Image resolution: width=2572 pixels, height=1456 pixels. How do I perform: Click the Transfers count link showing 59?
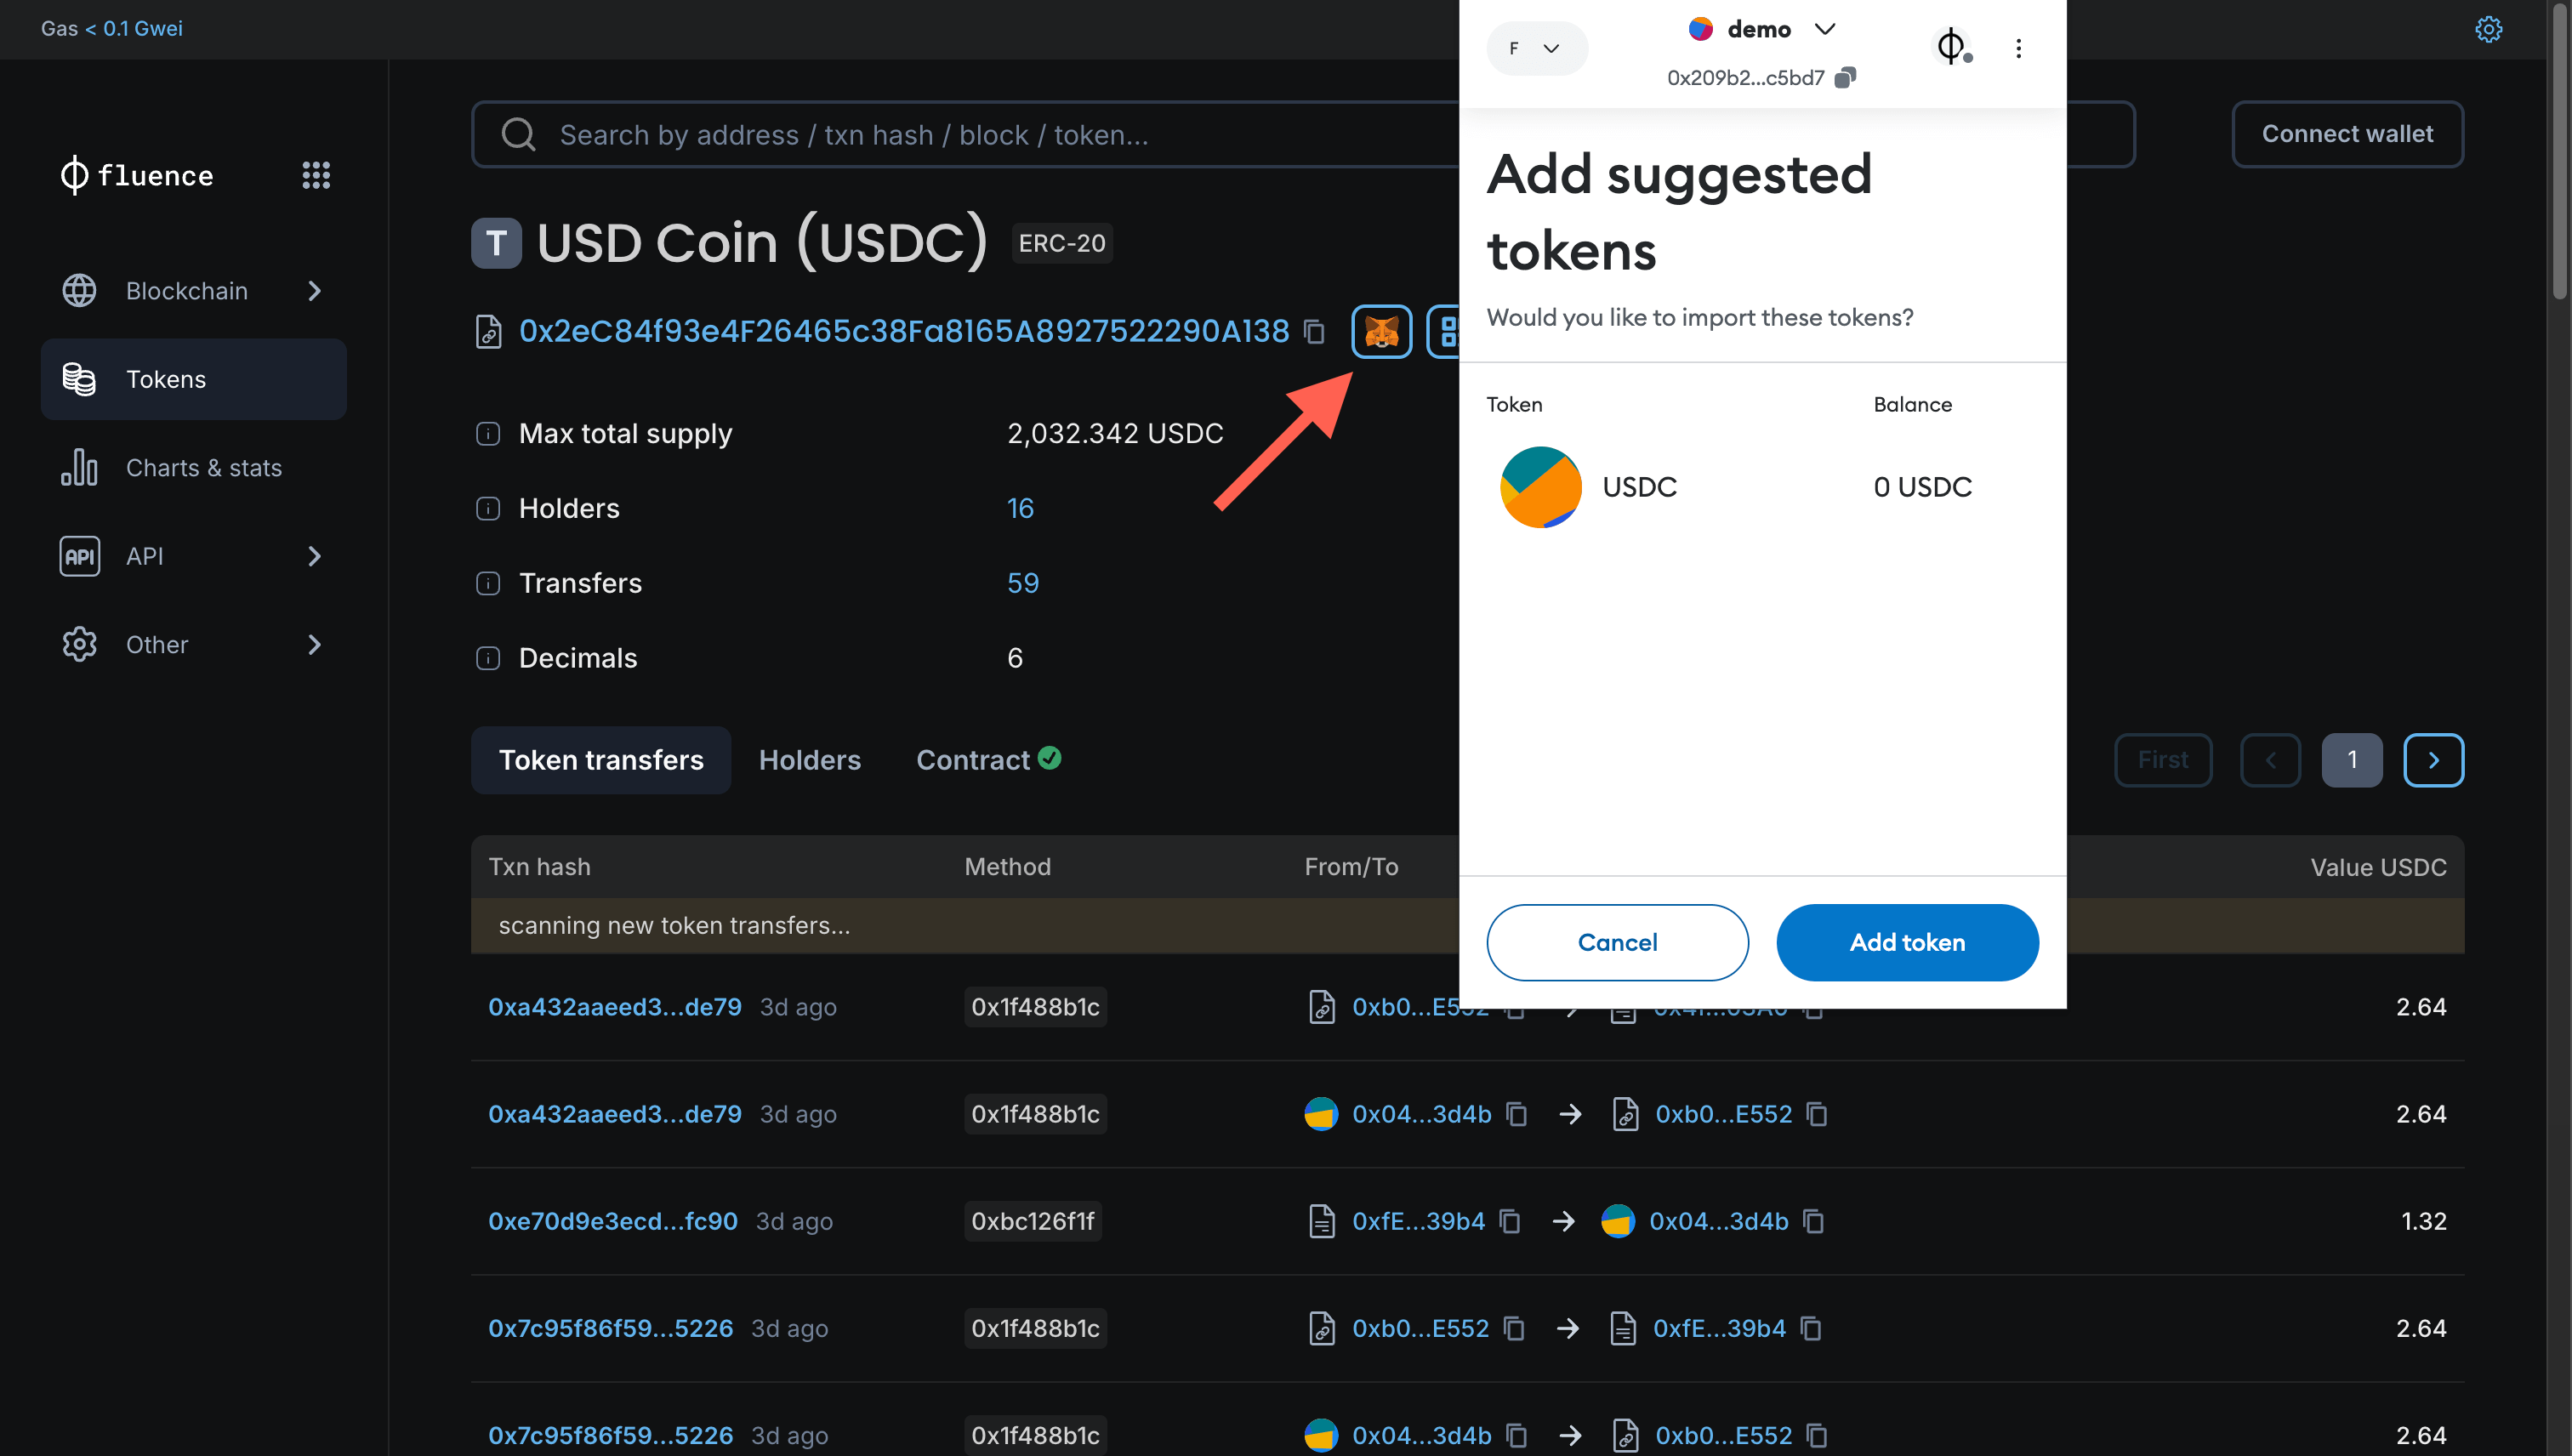[x=1023, y=583]
